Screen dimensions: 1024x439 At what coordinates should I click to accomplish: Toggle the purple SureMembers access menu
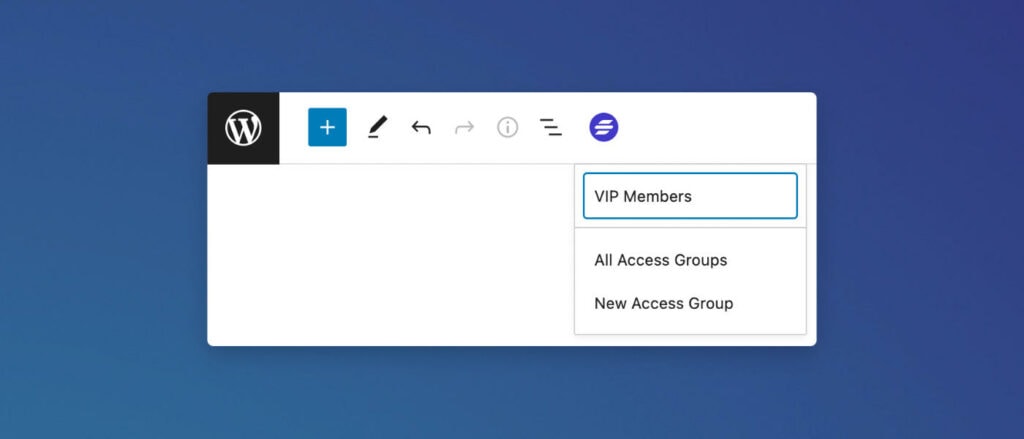pyautogui.click(x=604, y=127)
